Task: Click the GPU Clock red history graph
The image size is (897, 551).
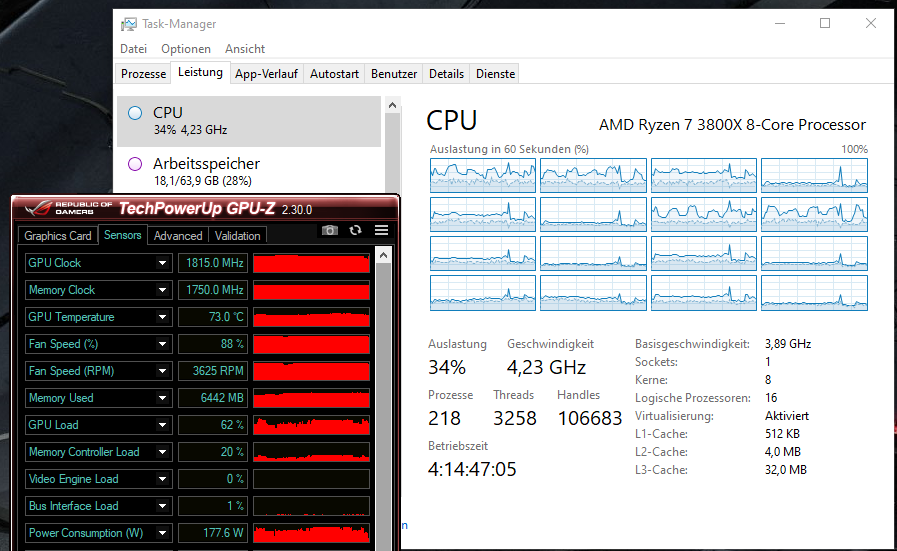Action: [x=311, y=263]
